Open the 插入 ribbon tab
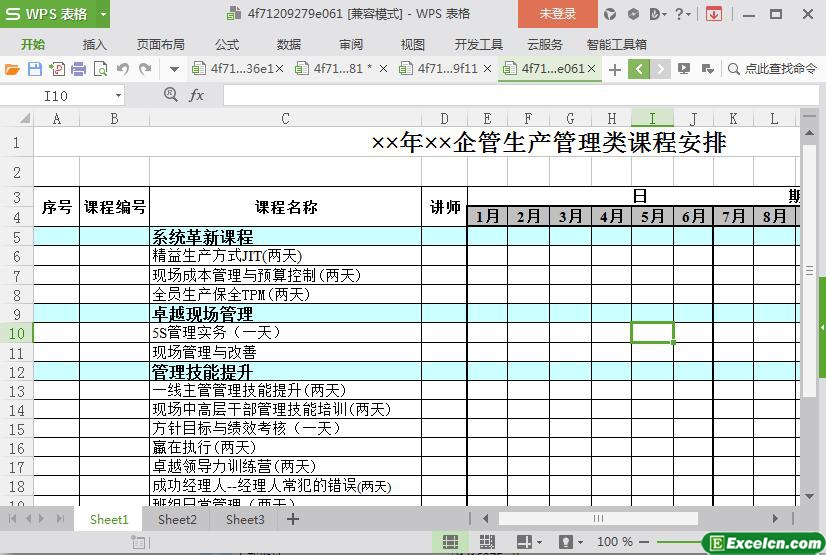This screenshot has width=826, height=555. (95, 44)
